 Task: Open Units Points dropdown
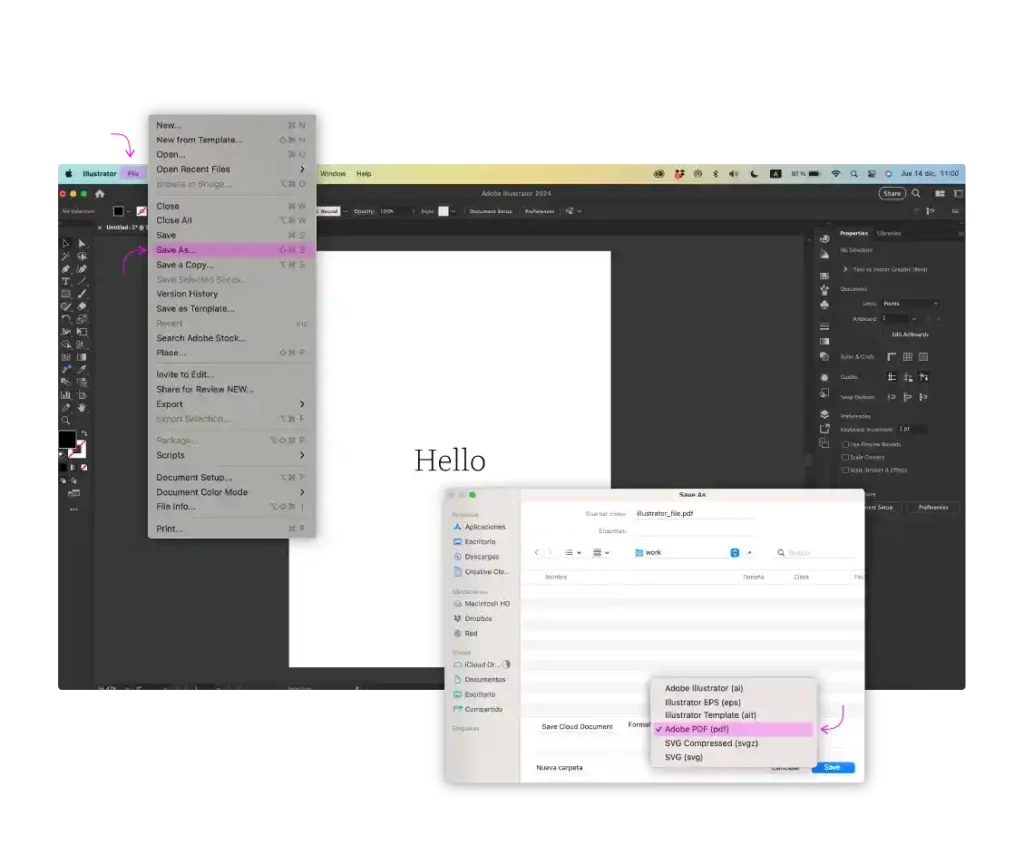point(910,304)
